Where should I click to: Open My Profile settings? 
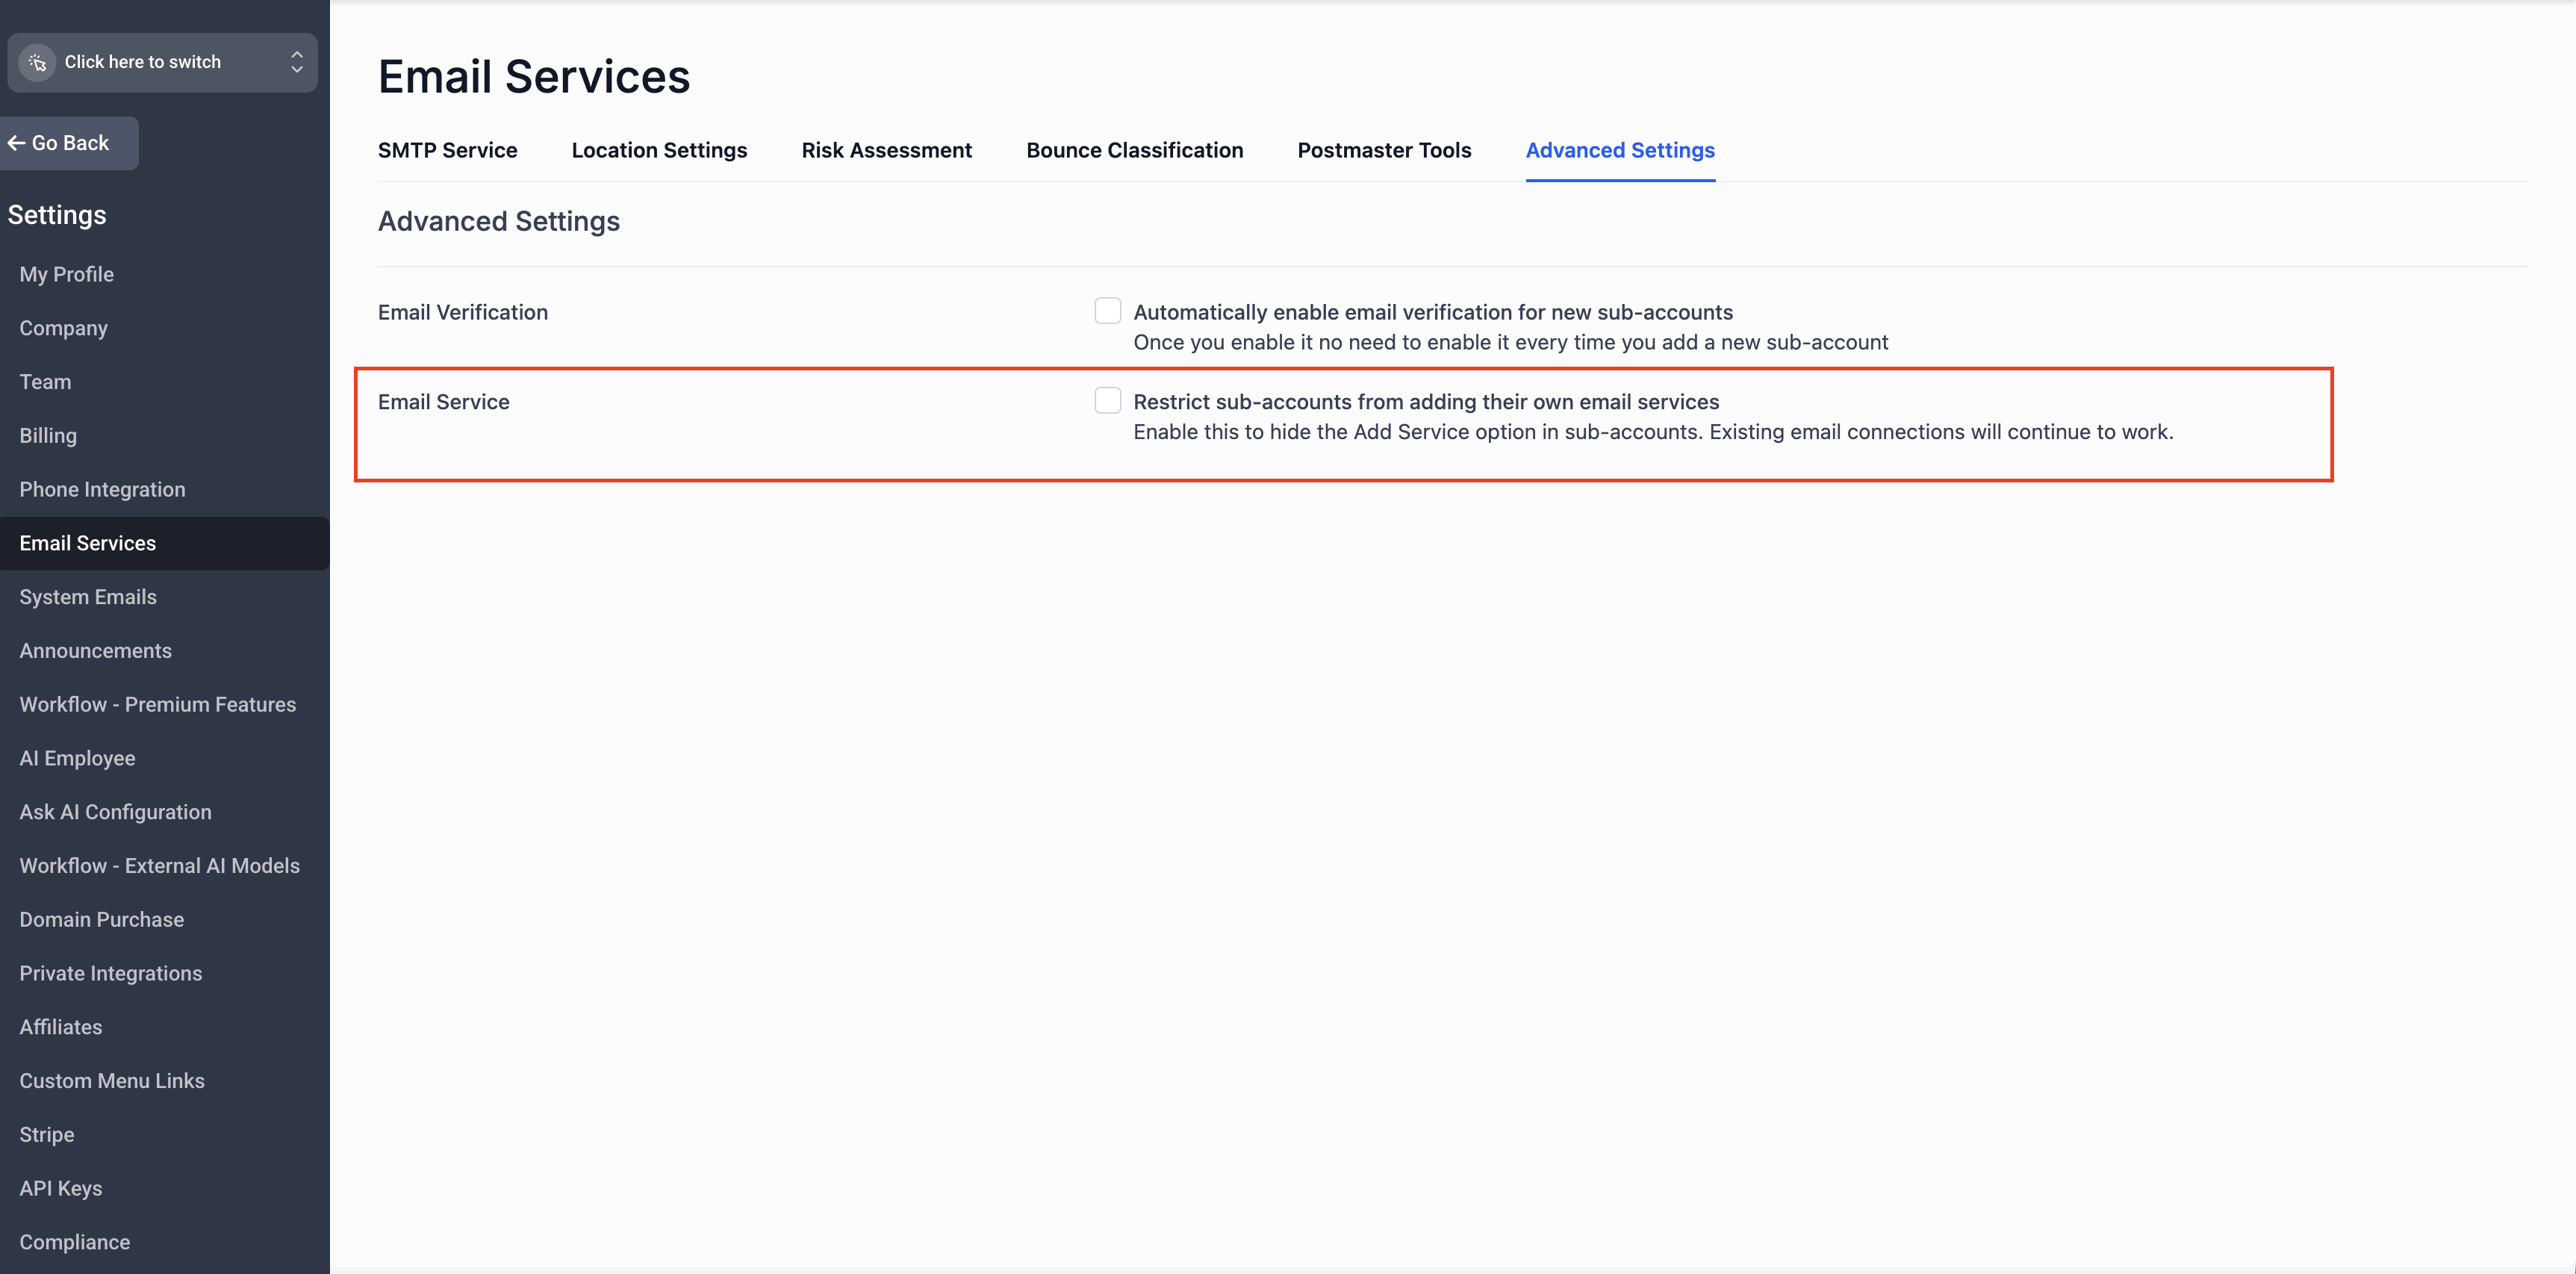pyautogui.click(x=66, y=274)
